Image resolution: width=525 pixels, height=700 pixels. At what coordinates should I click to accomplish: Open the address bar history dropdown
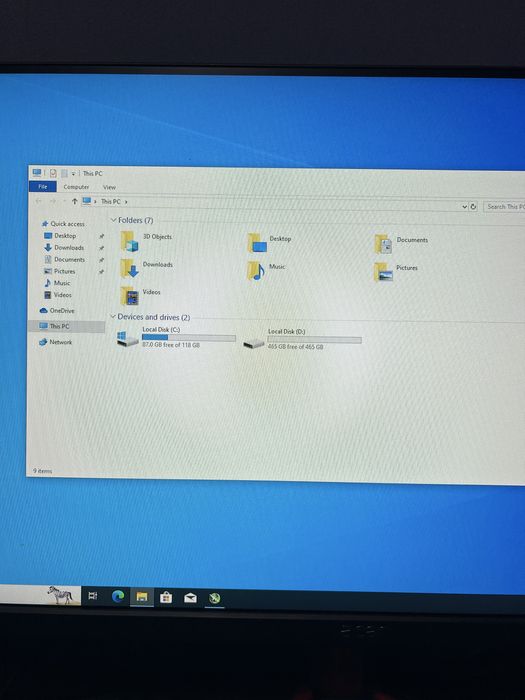point(465,207)
